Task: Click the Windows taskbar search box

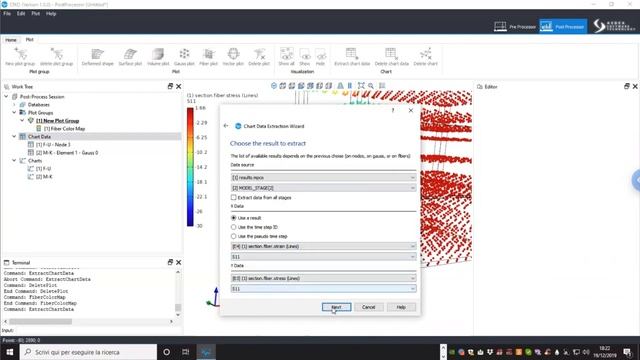Action: [x=88, y=352]
